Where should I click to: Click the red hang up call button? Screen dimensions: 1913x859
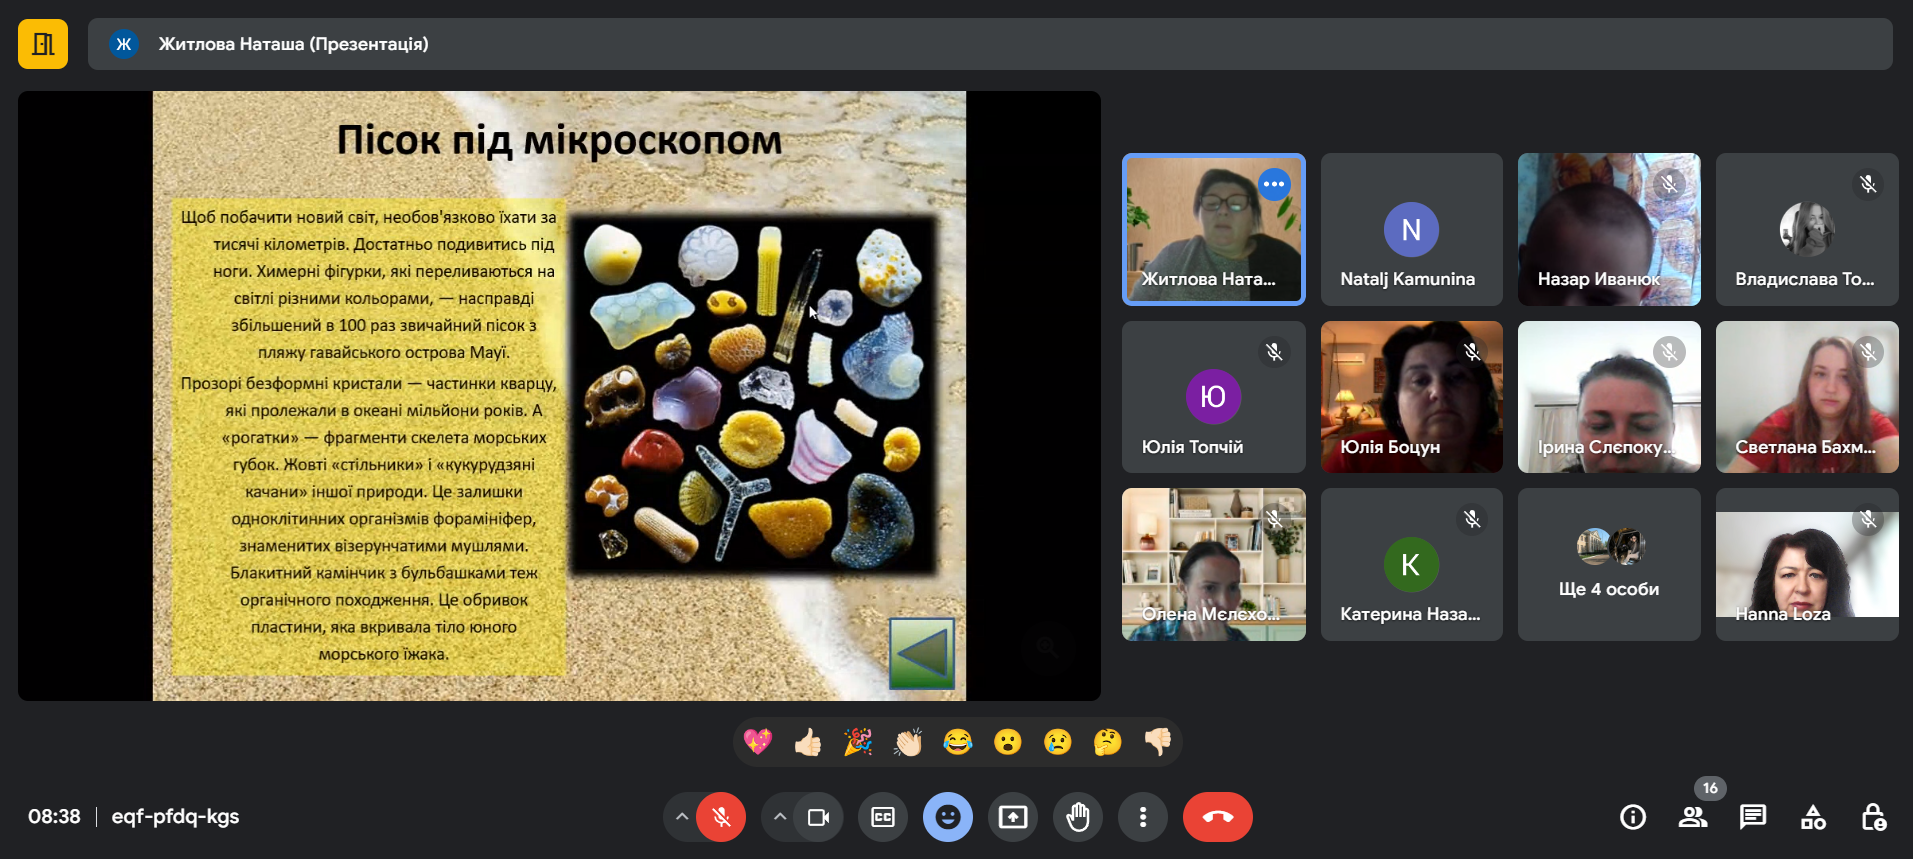coord(1217,817)
